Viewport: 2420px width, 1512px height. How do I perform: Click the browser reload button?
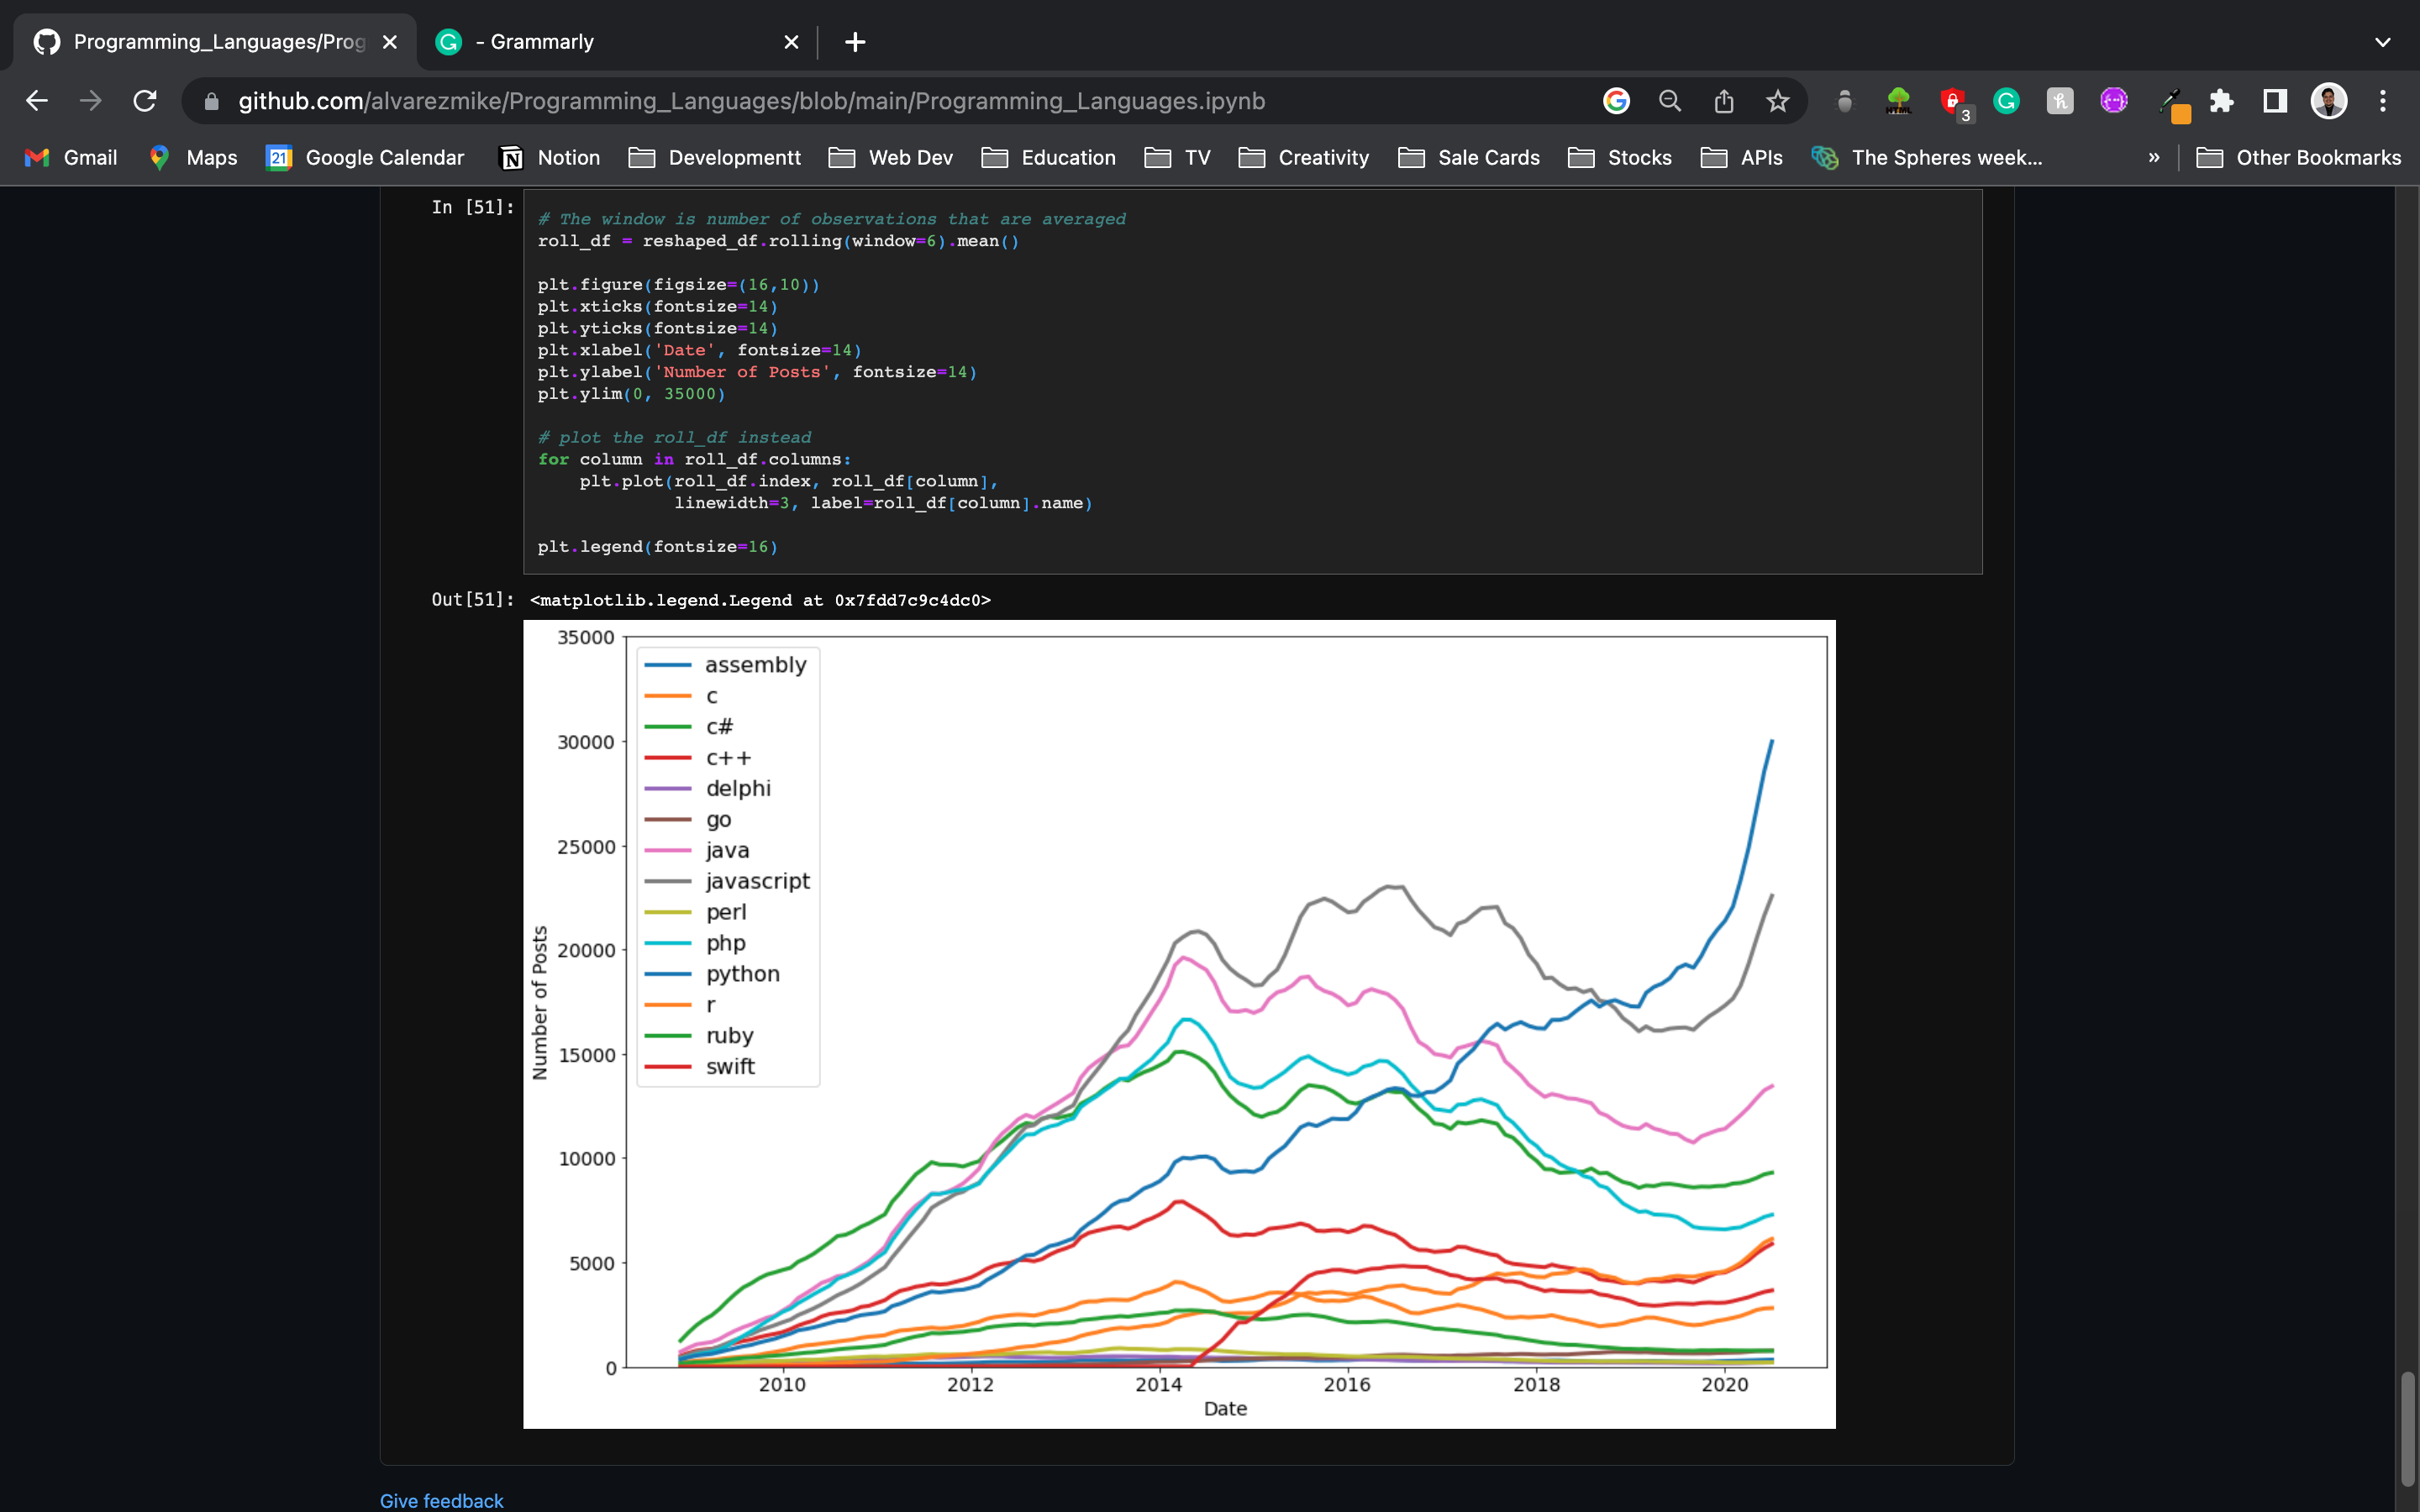[145, 101]
